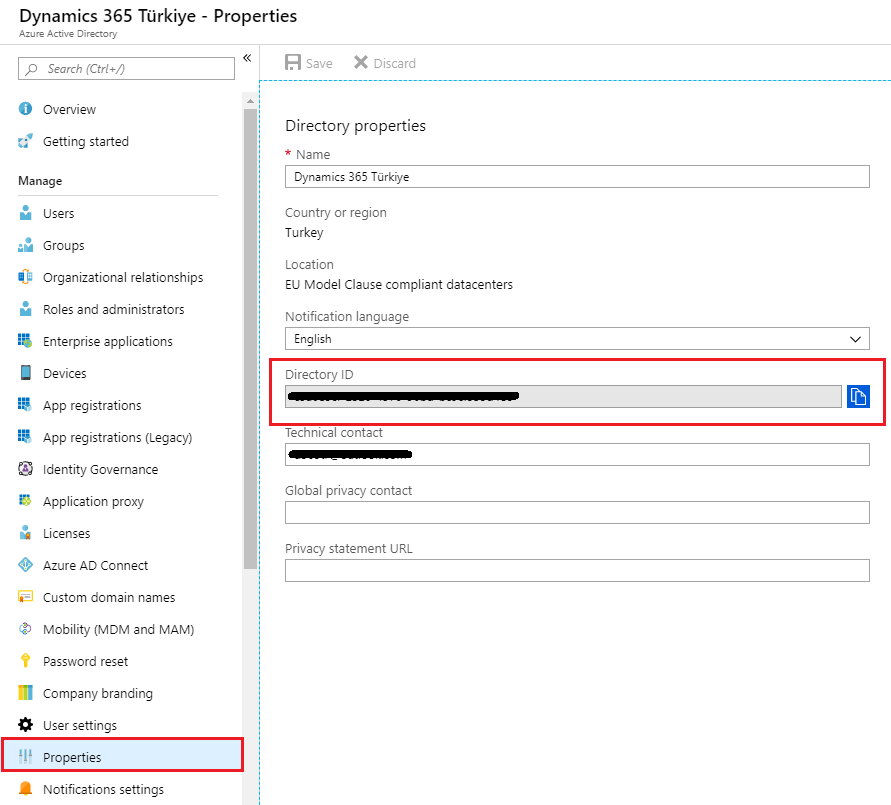
Task: Click the Global privacy contact field
Action: point(577,512)
